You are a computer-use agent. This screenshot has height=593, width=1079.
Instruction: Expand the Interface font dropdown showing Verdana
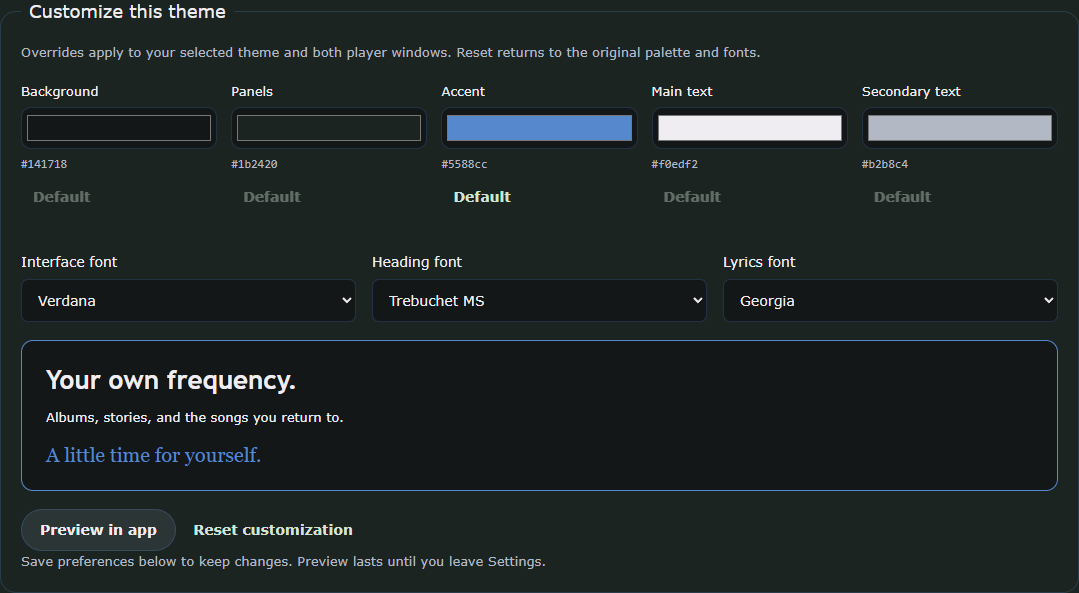189,301
